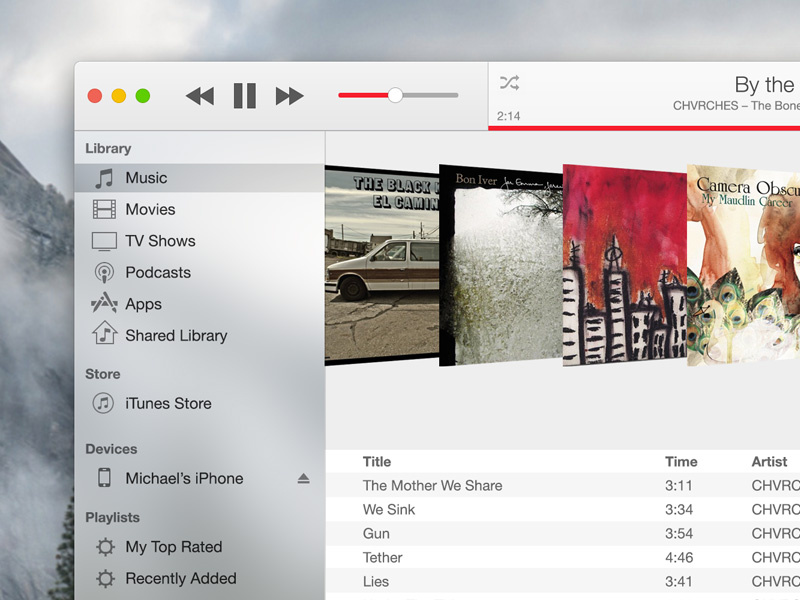Click the red song progress bar
Image resolution: width=800 pixels, height=600 pixels.
(x=644, y=128)
